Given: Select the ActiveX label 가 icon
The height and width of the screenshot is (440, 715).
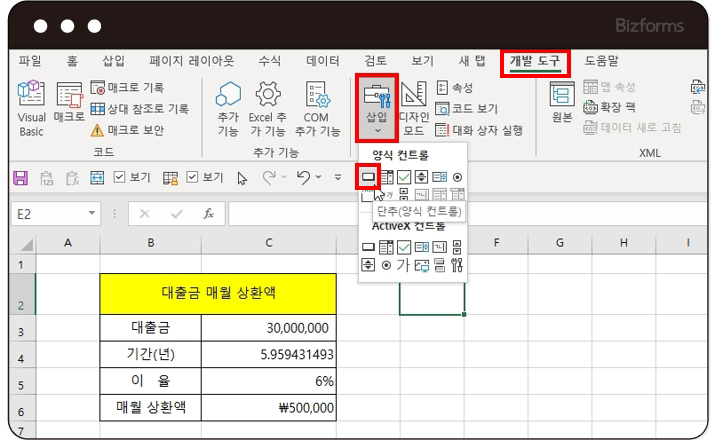Looking at the screenshot, I should (x=404, y=265).
